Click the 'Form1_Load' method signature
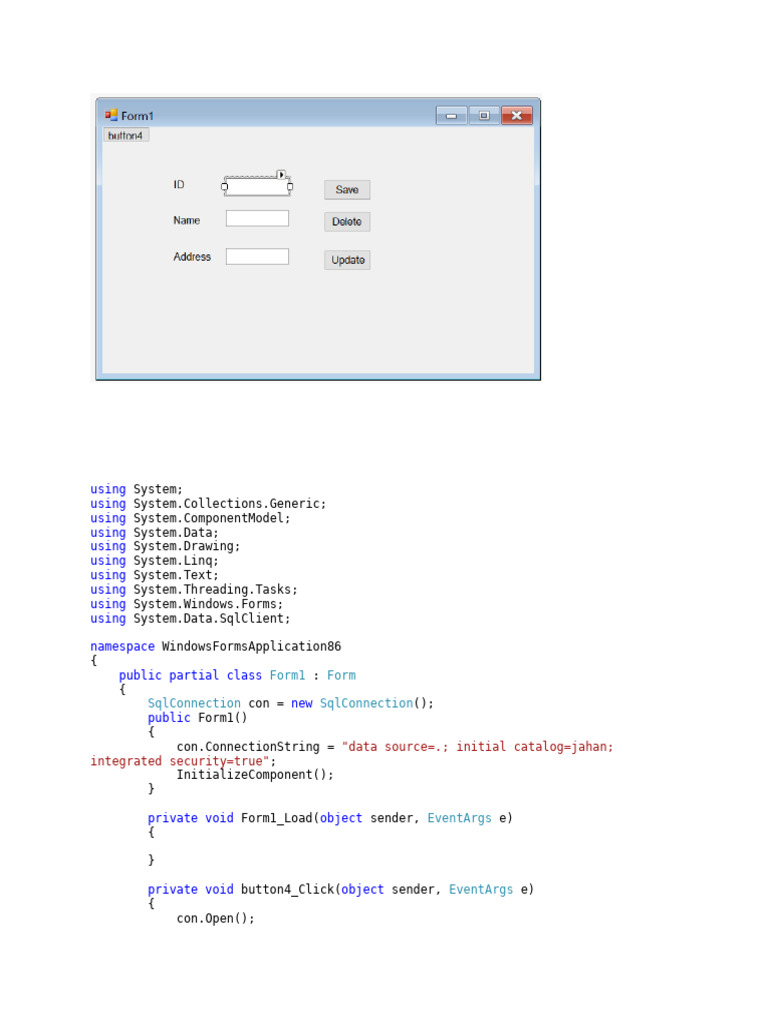 [330, 818]
